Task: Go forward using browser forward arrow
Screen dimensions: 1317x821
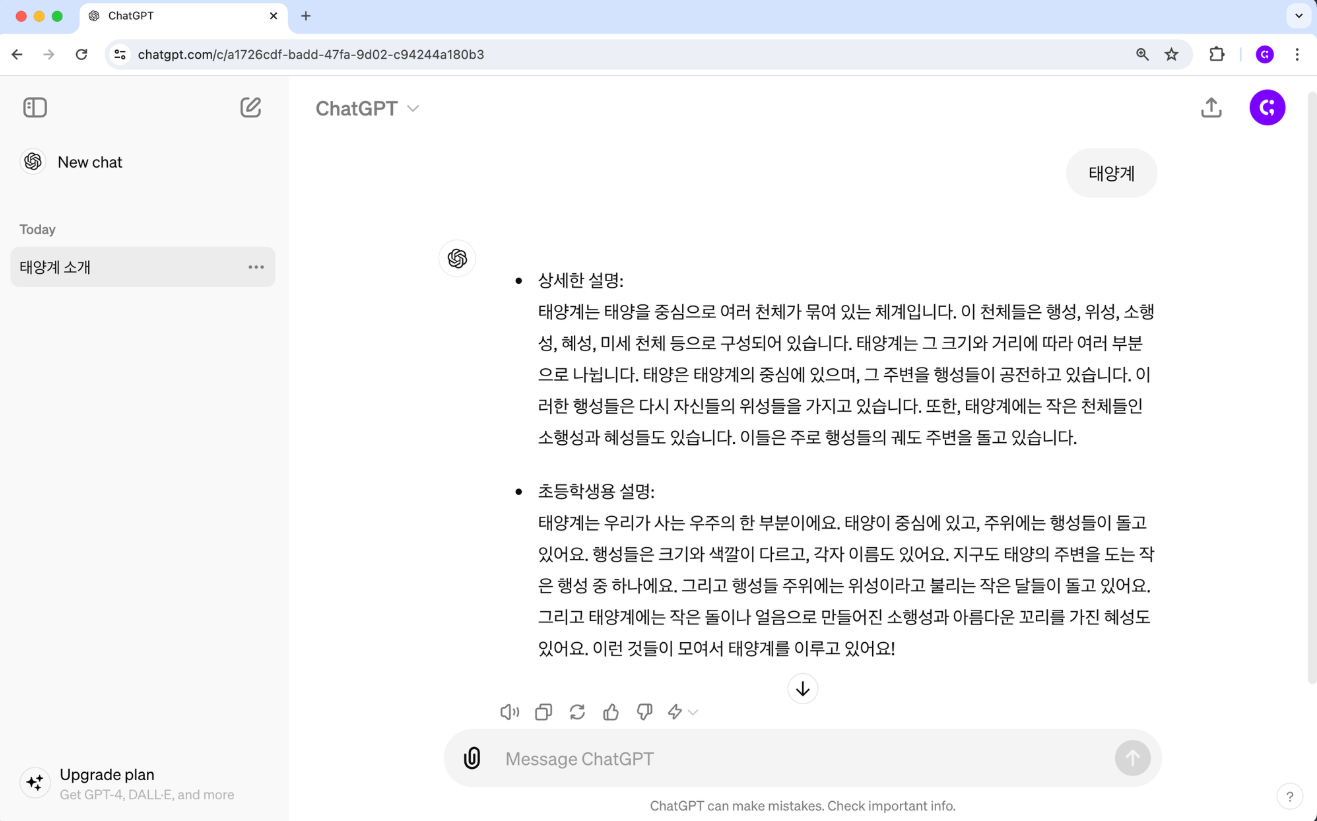Action: coord(49,55)
